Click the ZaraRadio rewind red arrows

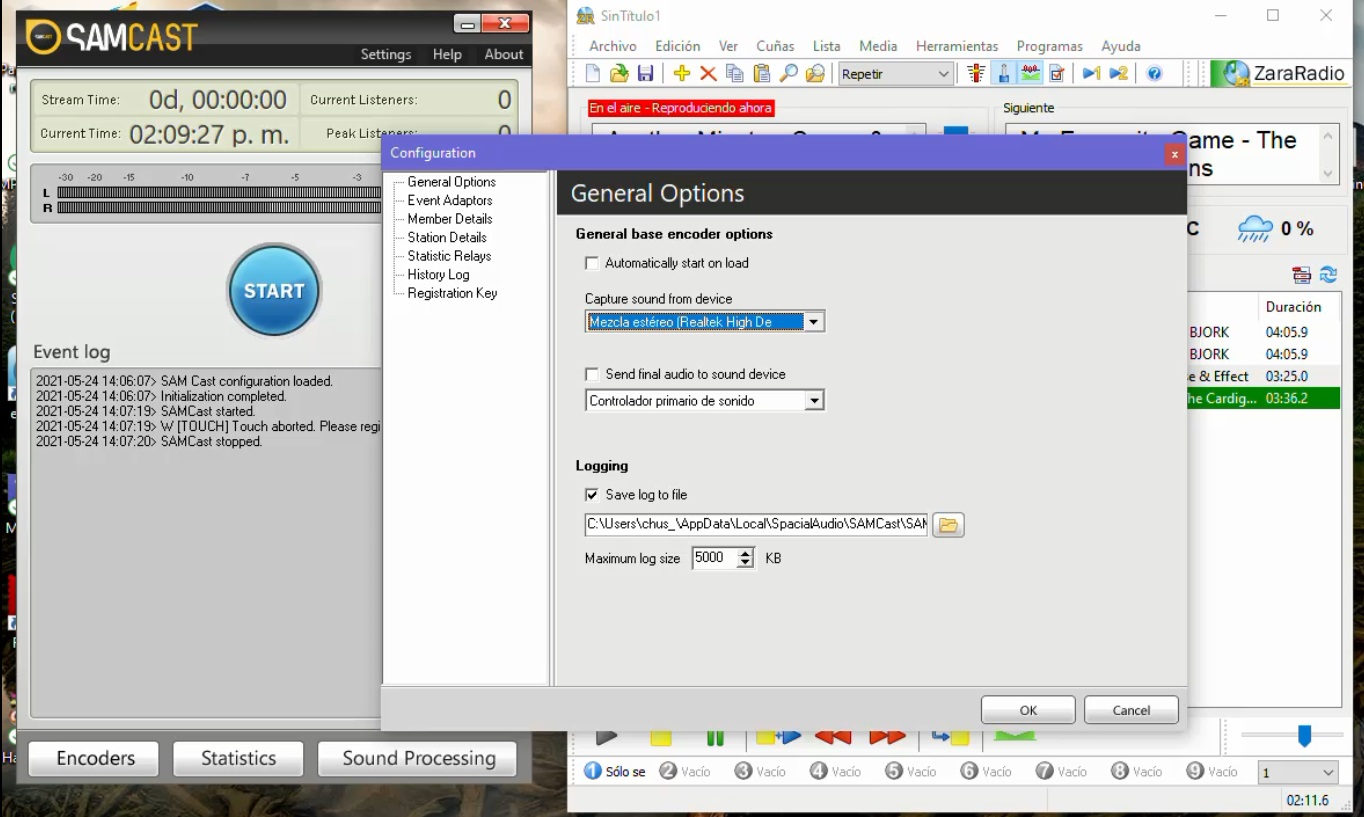[x=833, y=738]
